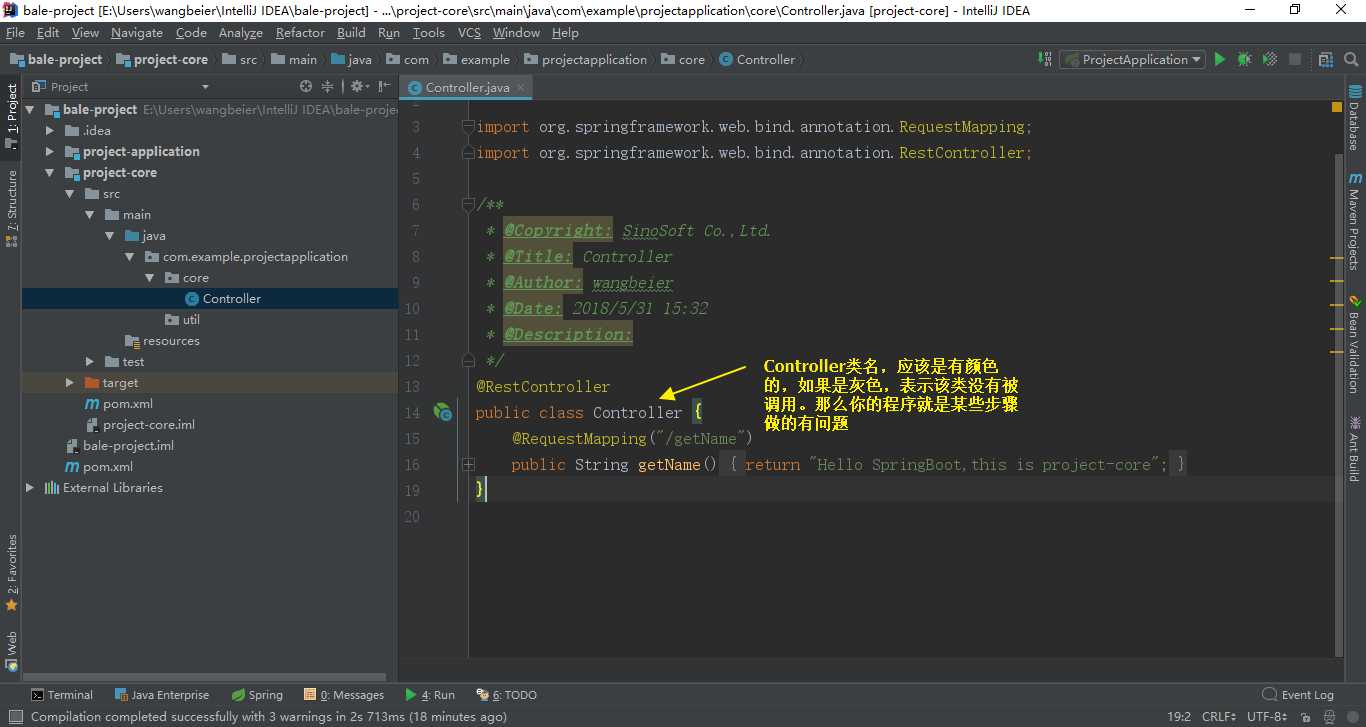The width and height of the screenshot is (1366, 727).
Task: Open the Database side panel
Action: (1354, 118)
